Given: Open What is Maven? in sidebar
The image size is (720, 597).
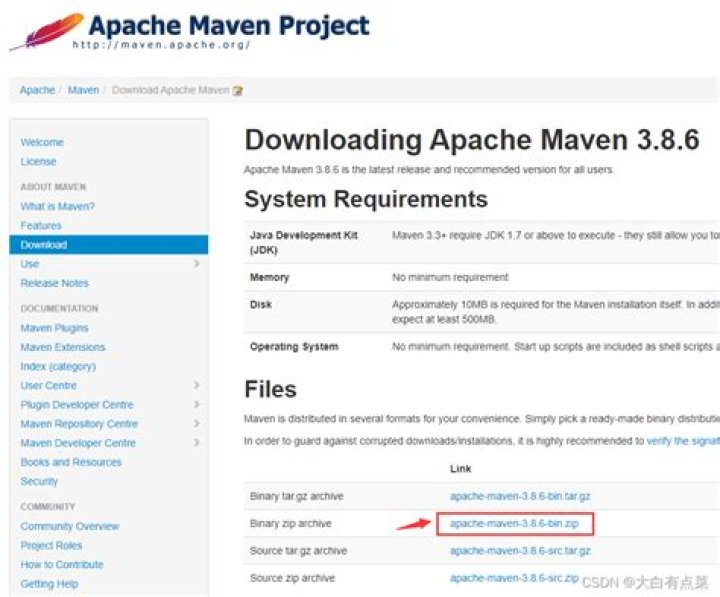Looking at the screenshot, I should point(57,206).
